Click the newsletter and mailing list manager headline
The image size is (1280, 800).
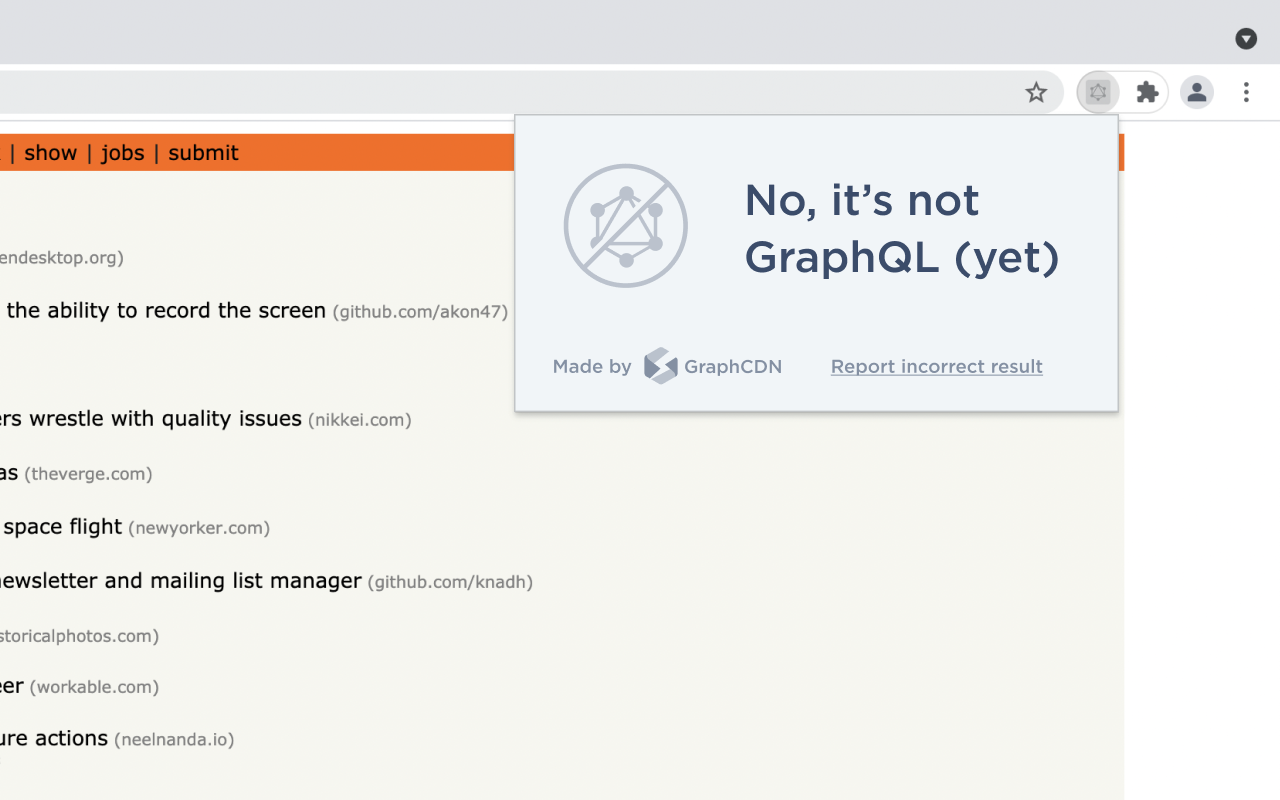[x=180, y=580]
